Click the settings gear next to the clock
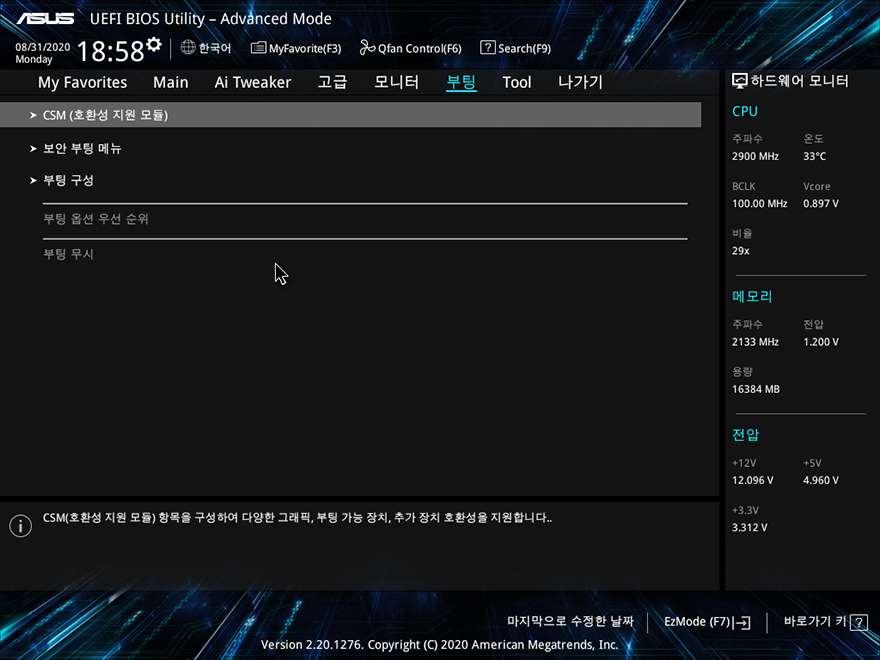 coord(153,44)
